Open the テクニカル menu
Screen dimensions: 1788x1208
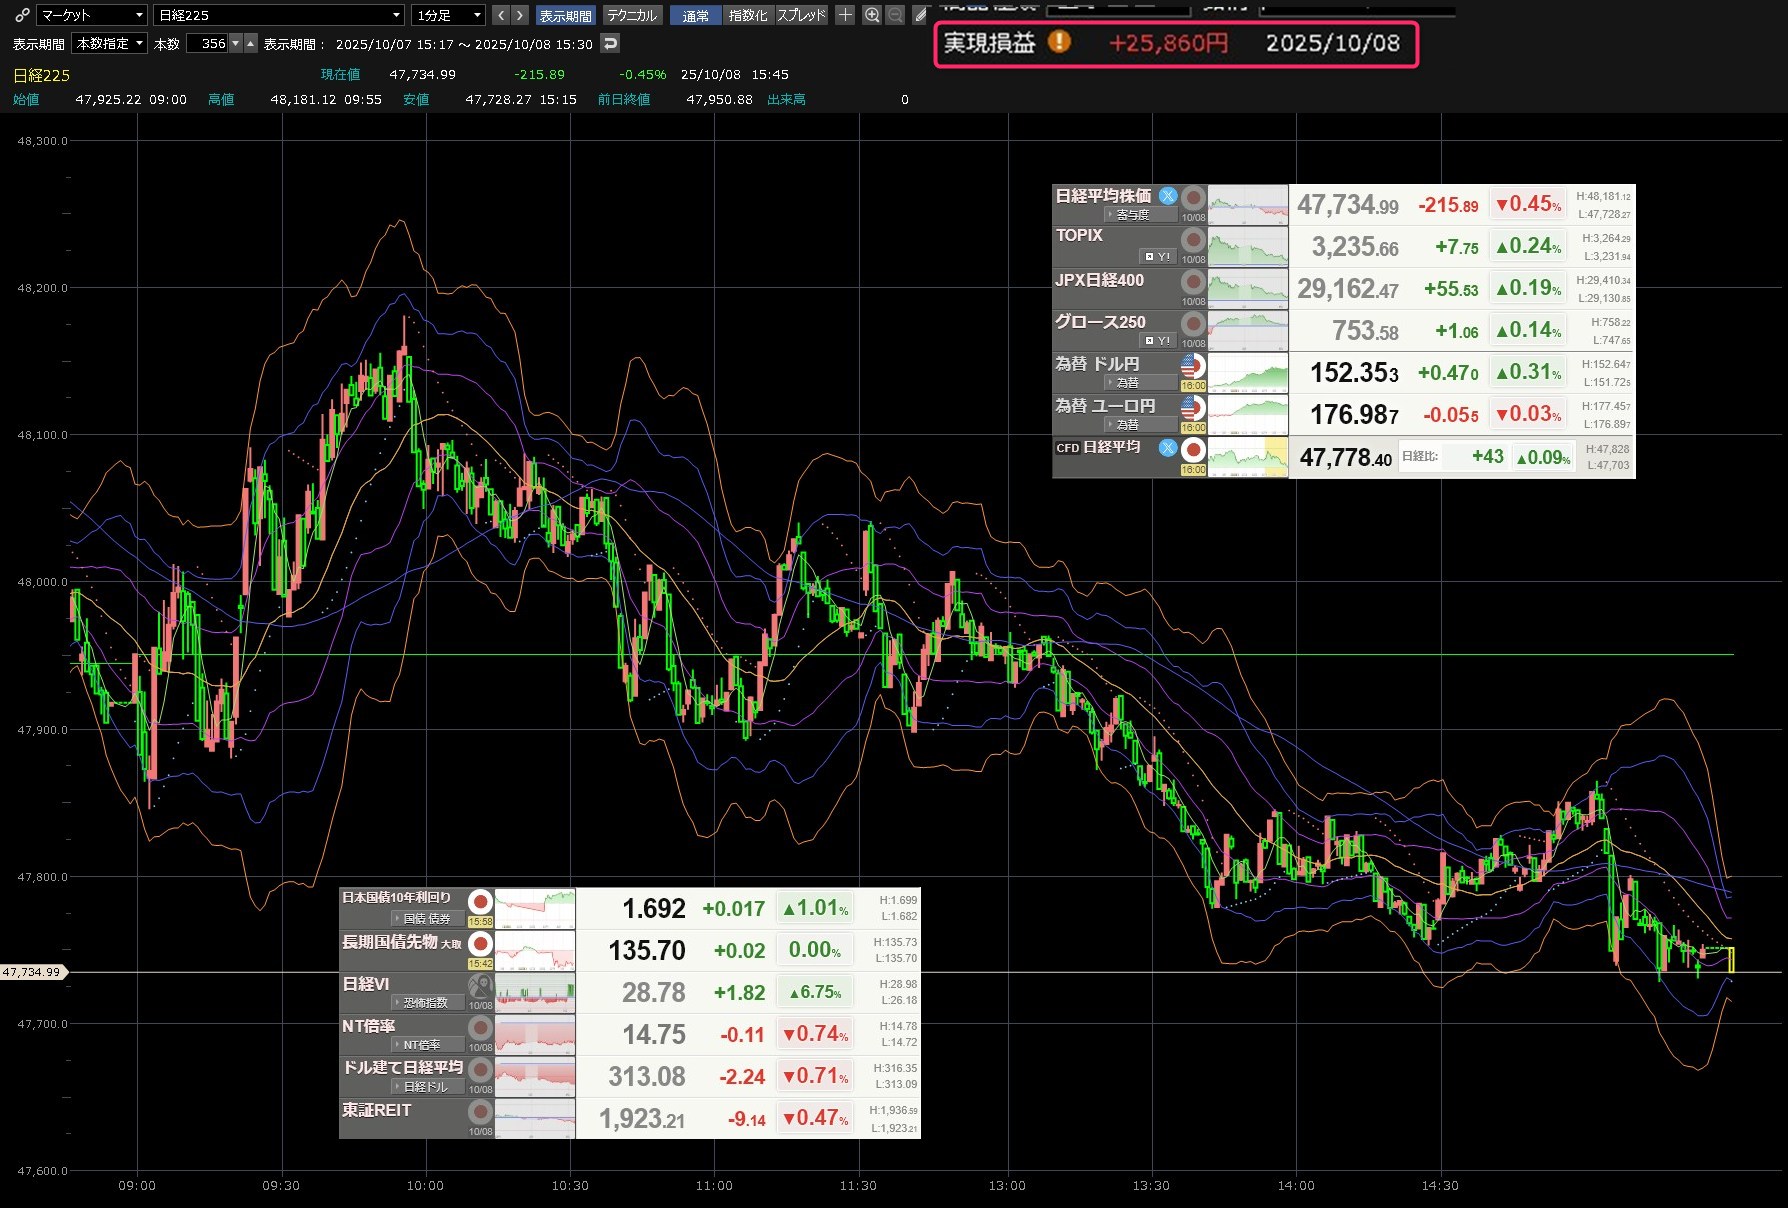[x=632, y=15]
